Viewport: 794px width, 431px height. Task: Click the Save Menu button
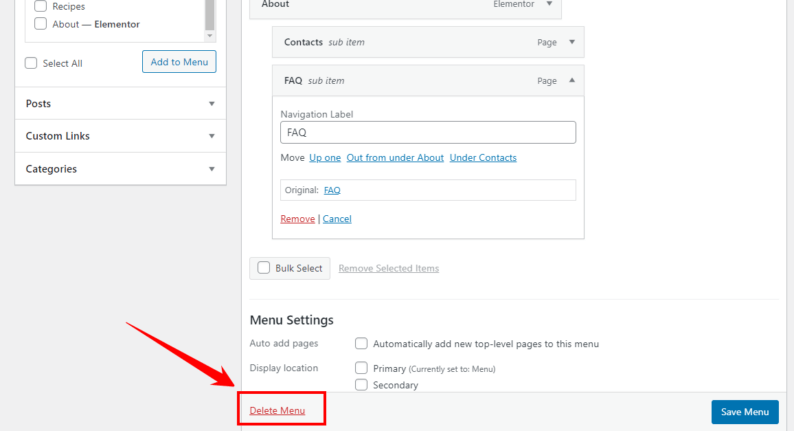pyautogui.click(x=745, y=412)
